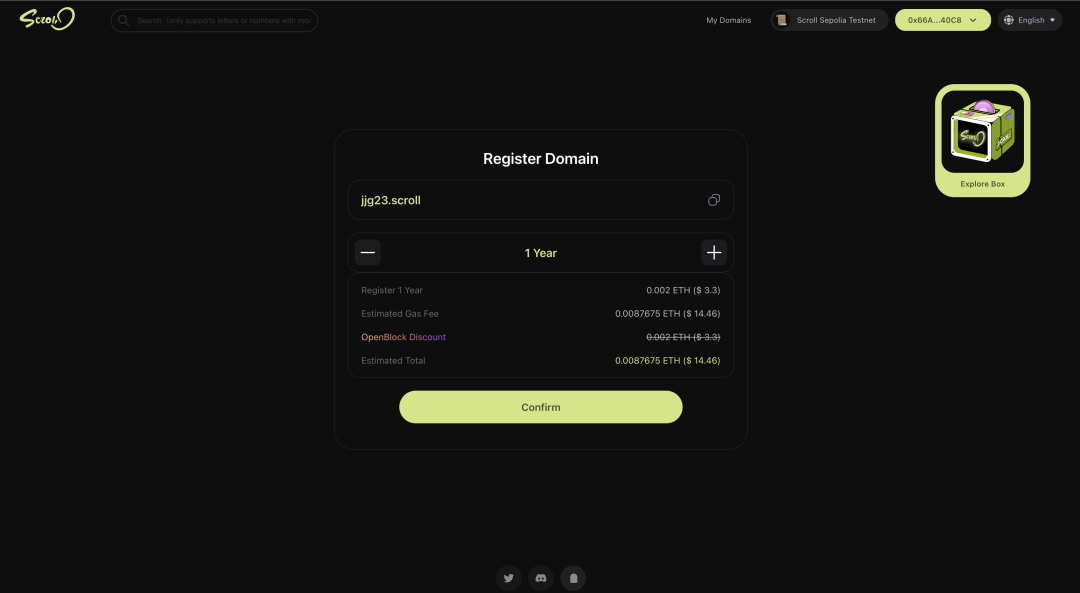This screenshot has height=593, width=1080.
Task: Click the Confirm button
Action: (541, 407)
